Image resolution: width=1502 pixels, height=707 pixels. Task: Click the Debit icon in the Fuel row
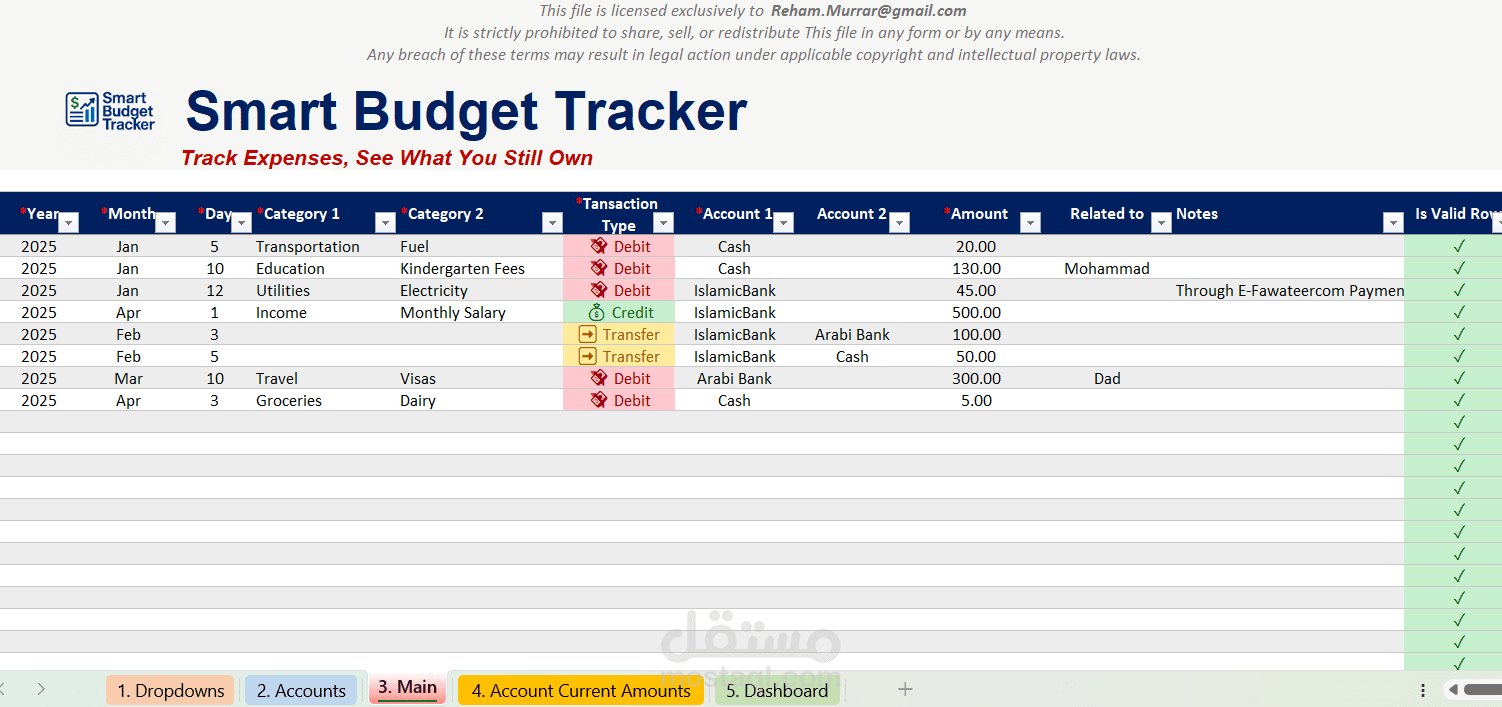(x=599, y=246)
